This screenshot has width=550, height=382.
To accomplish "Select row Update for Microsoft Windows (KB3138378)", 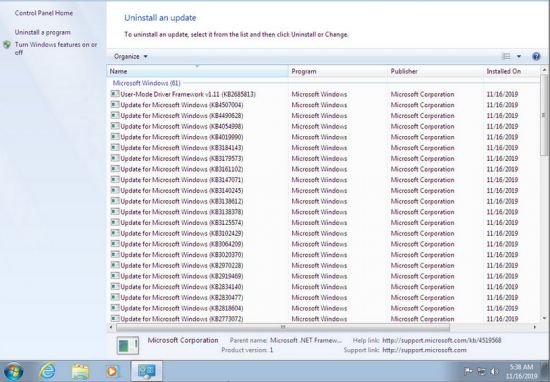I will coord(323,212).
